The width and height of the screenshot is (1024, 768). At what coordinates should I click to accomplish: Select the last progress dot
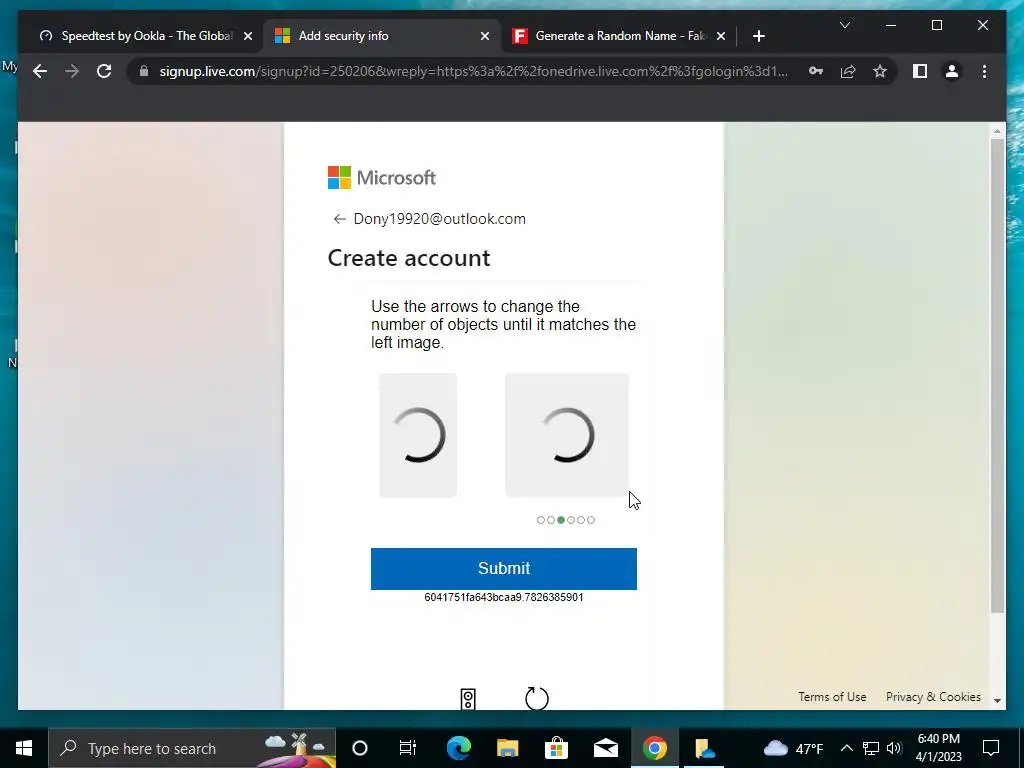click(591, 520)
